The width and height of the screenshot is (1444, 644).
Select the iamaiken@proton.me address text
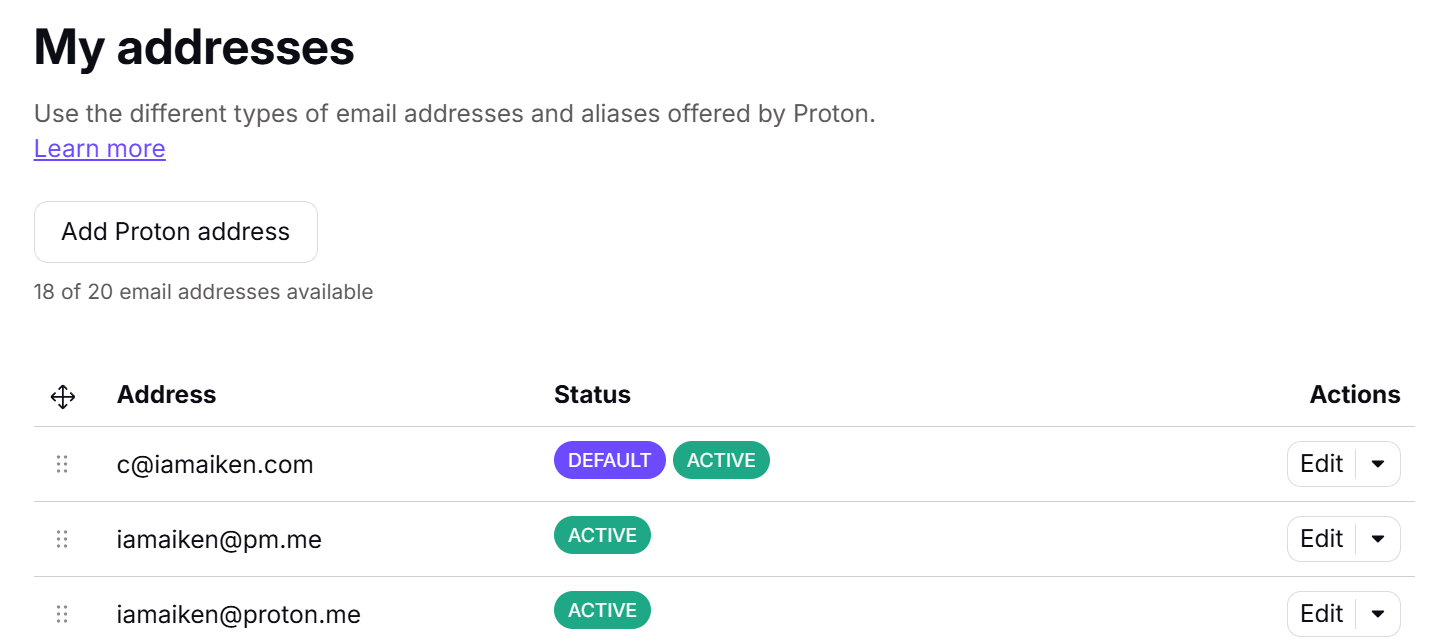[x=238, y=614]
